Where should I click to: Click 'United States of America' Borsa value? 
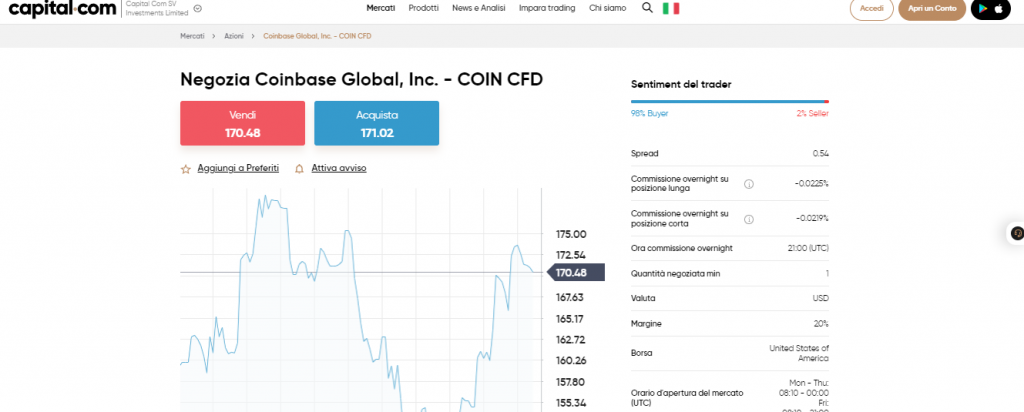point(799,353)
